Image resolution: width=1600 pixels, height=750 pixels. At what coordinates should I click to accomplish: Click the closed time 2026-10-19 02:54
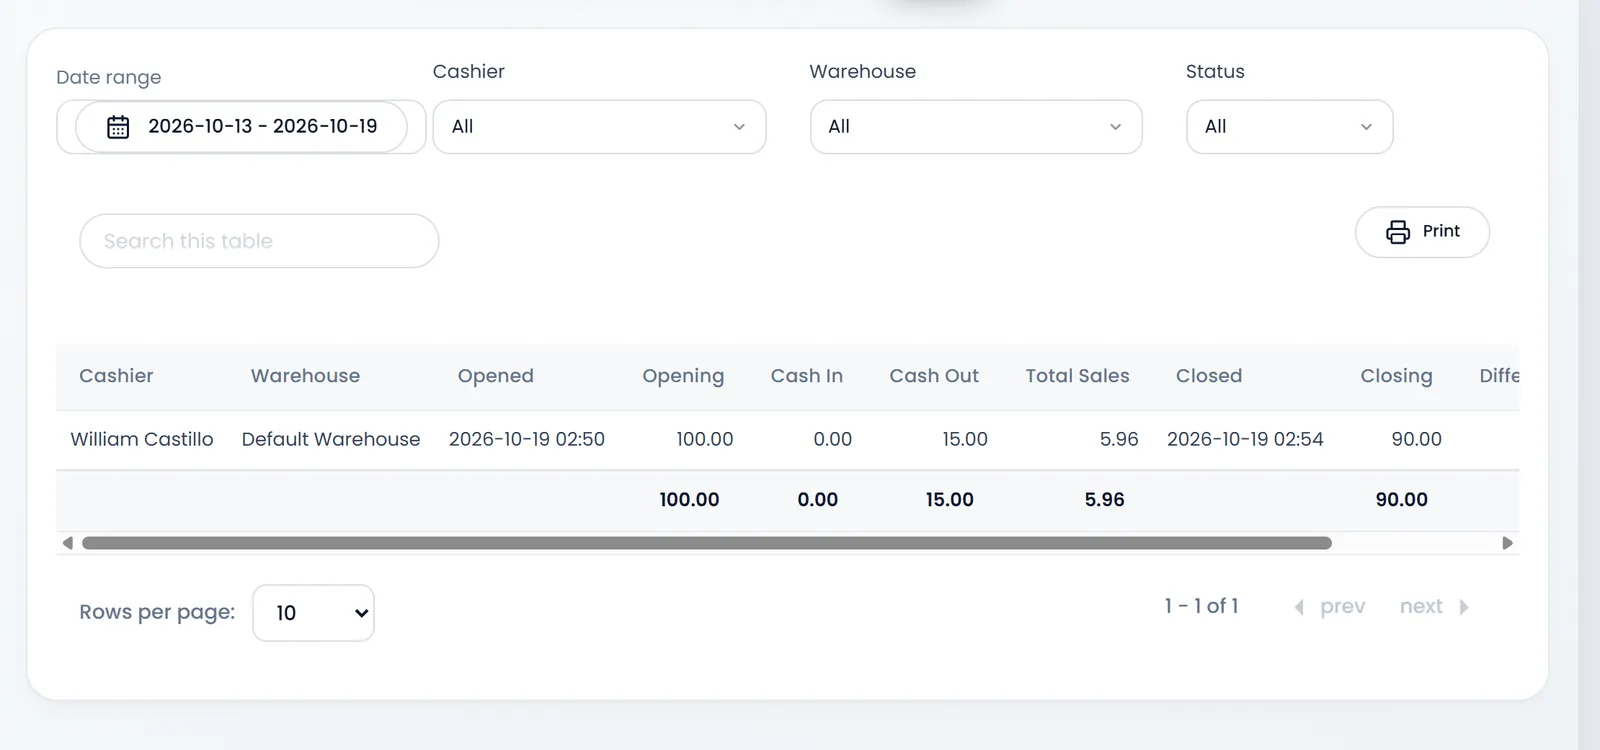1245,439
